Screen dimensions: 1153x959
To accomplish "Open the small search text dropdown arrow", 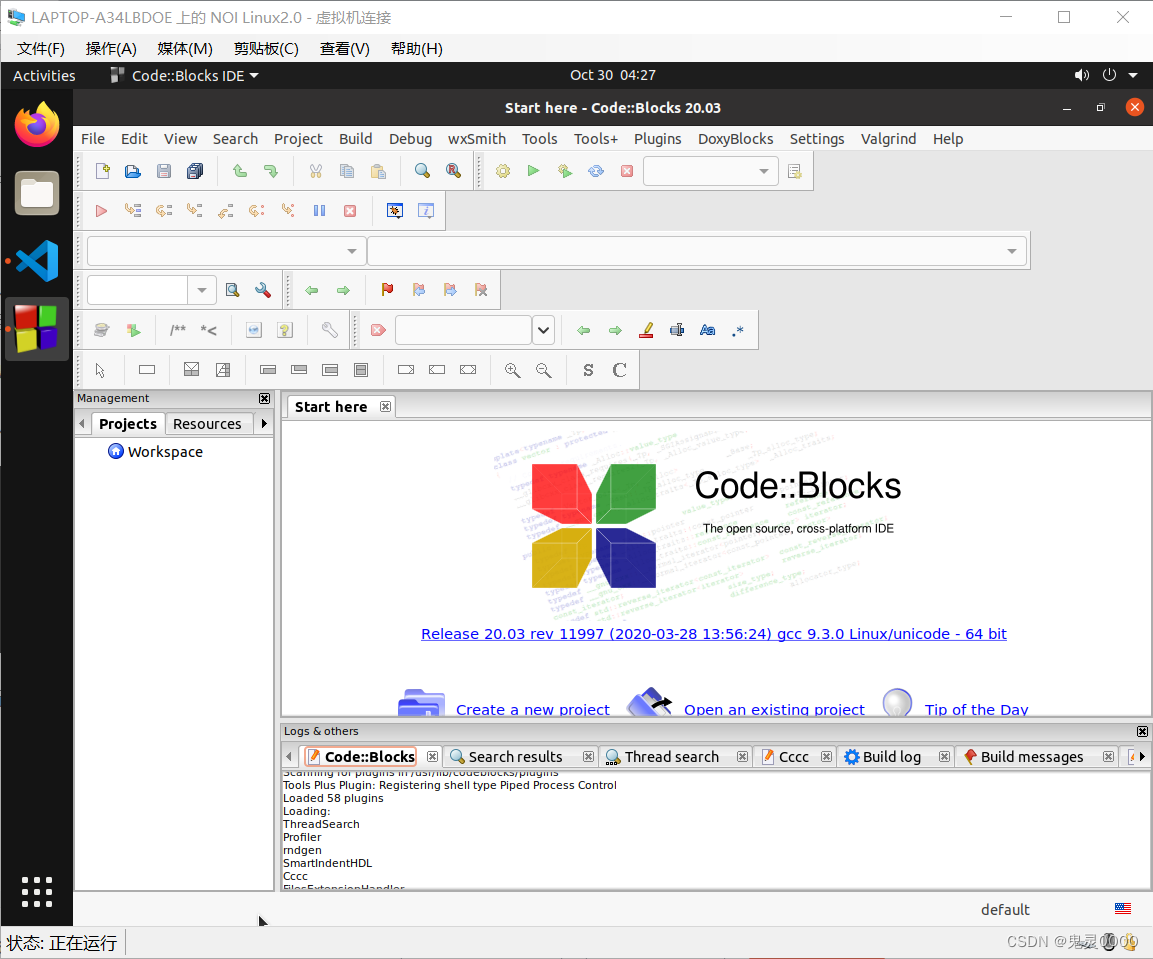I will point(201,290).
